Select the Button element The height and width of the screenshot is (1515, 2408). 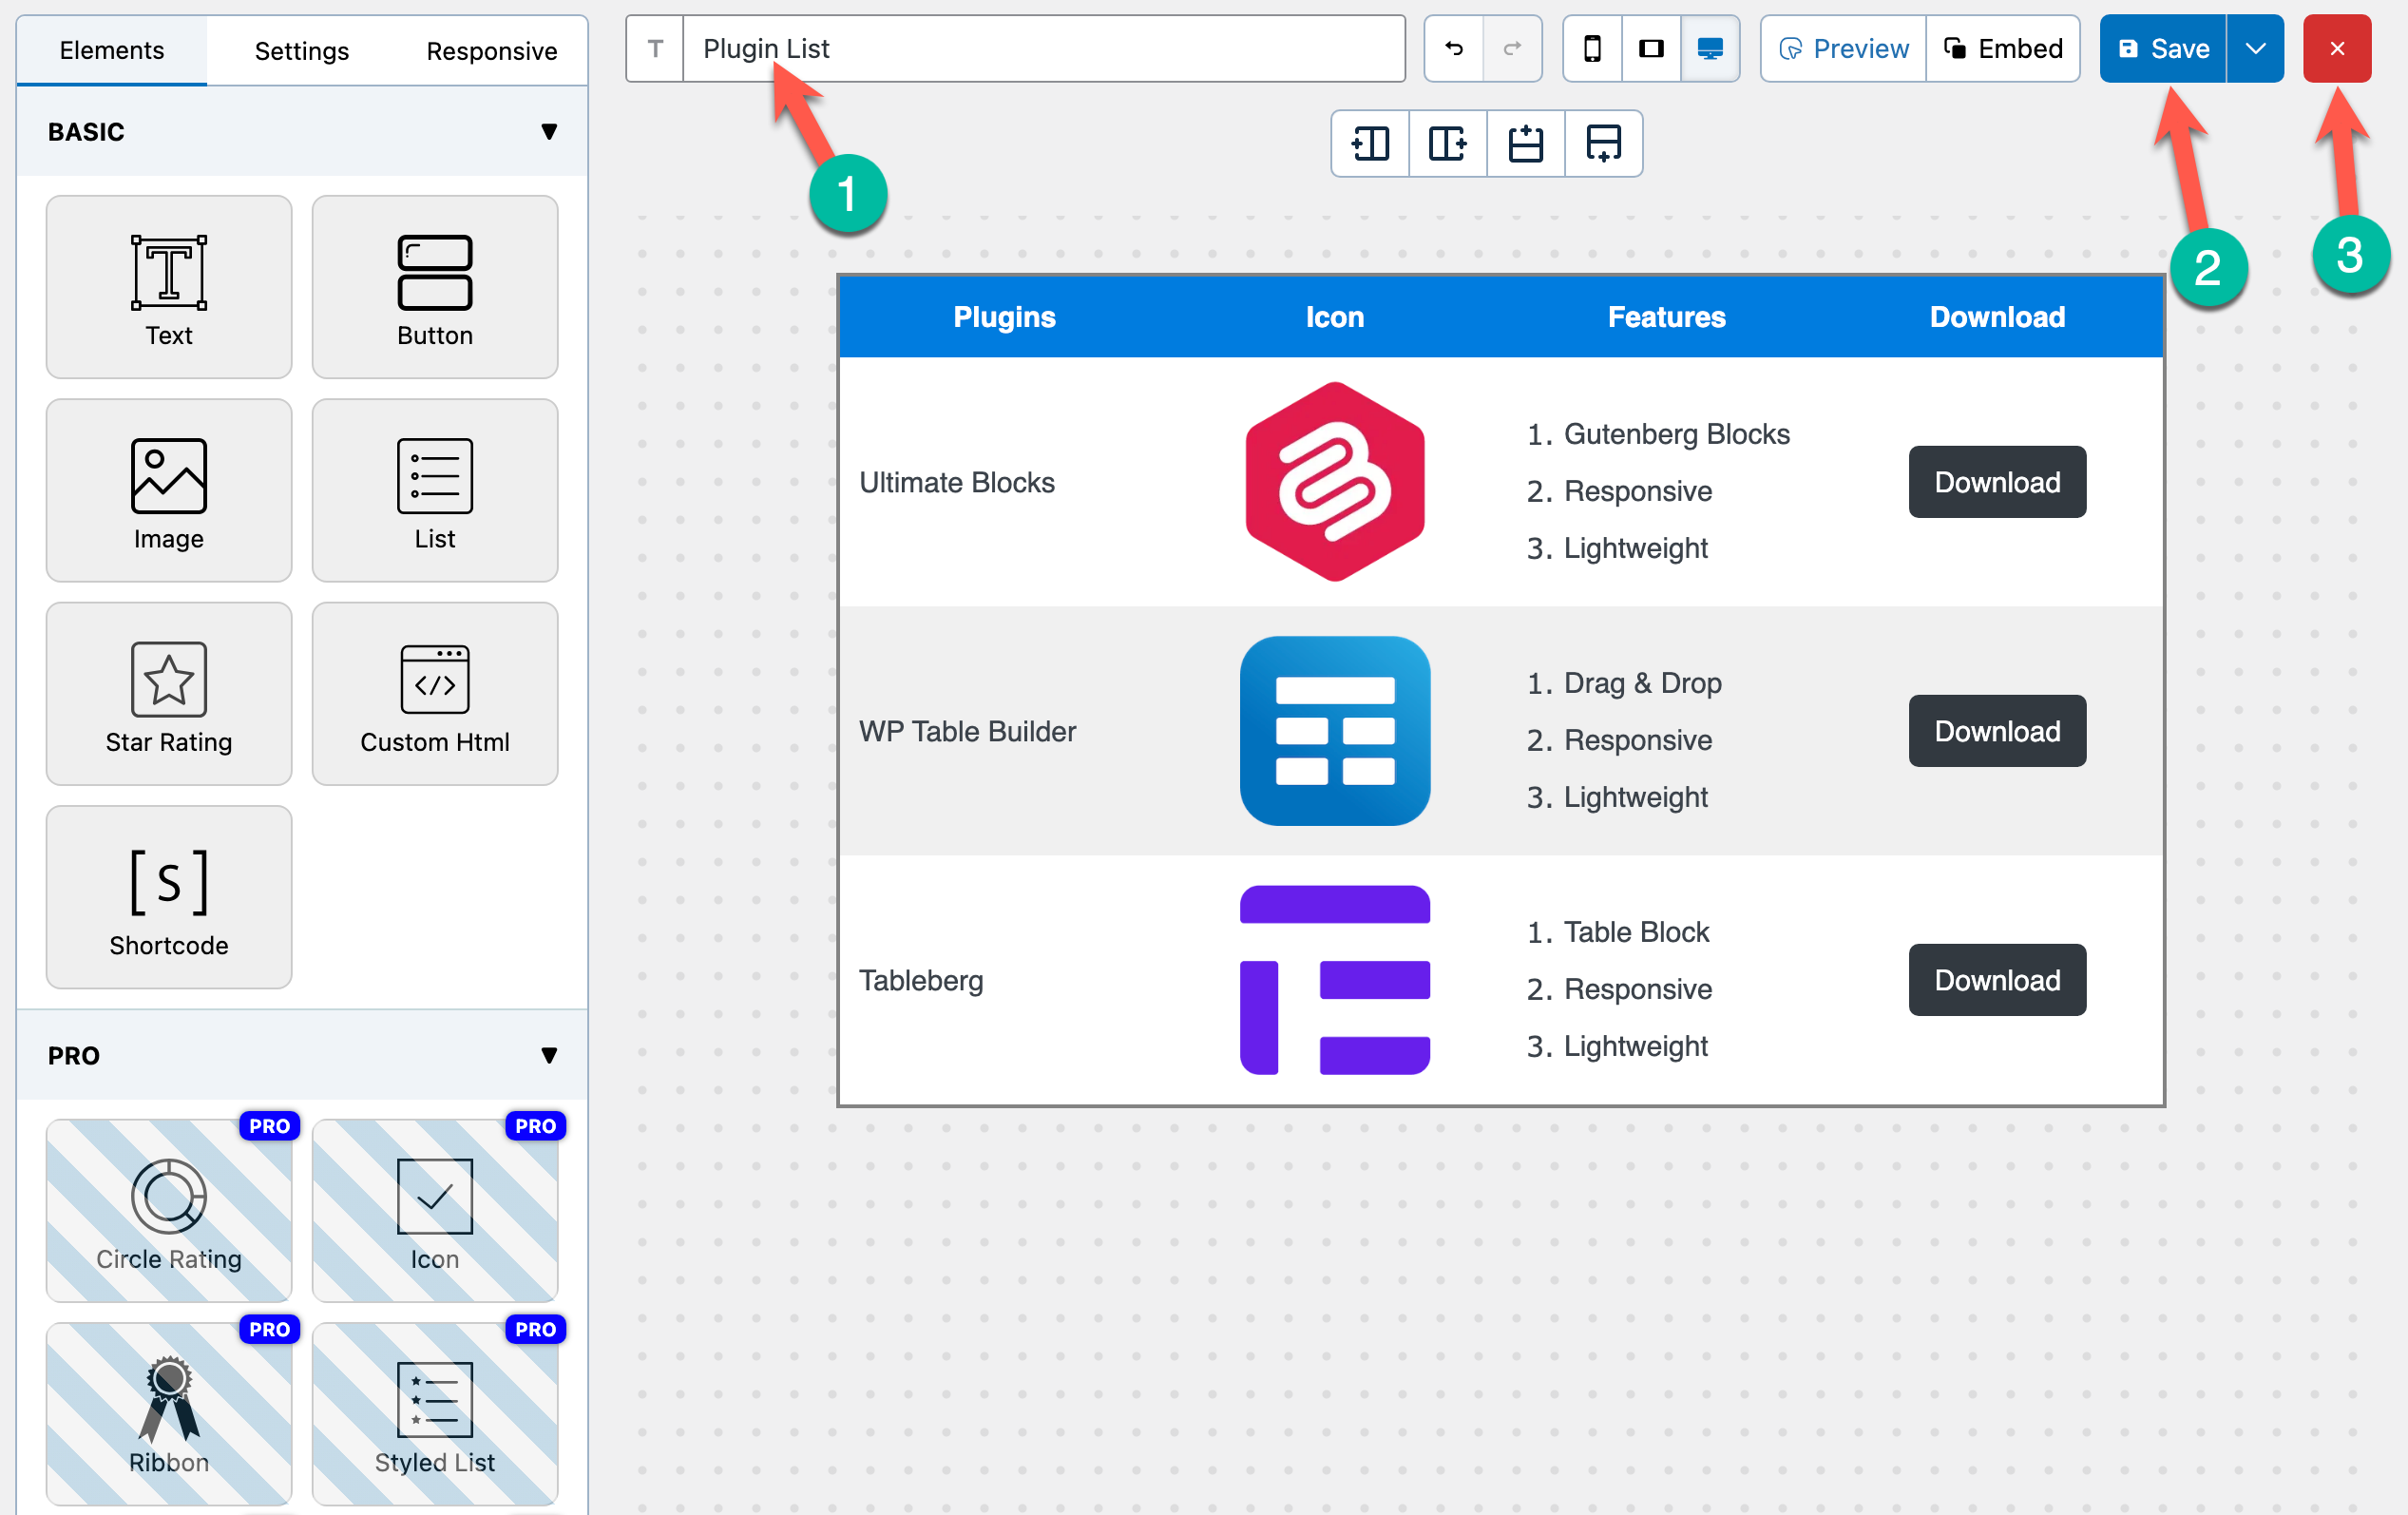[434, 287]
